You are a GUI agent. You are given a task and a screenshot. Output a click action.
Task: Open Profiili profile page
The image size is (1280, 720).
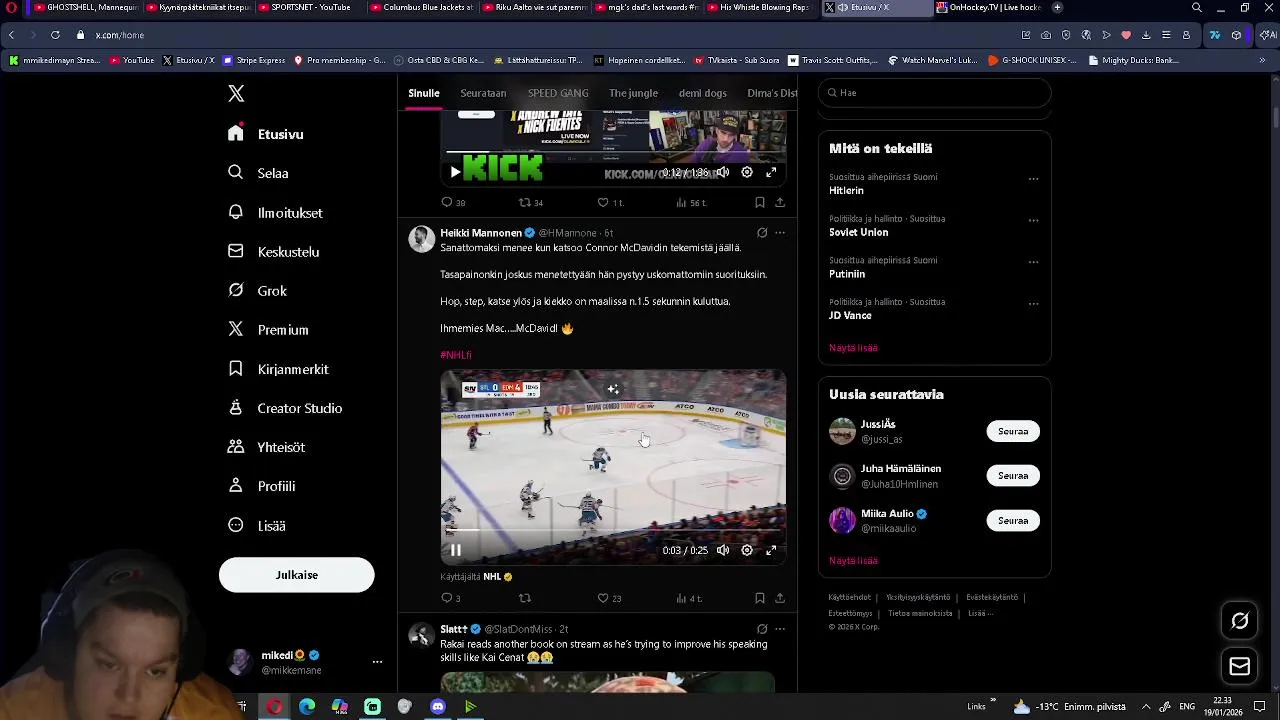261,486
